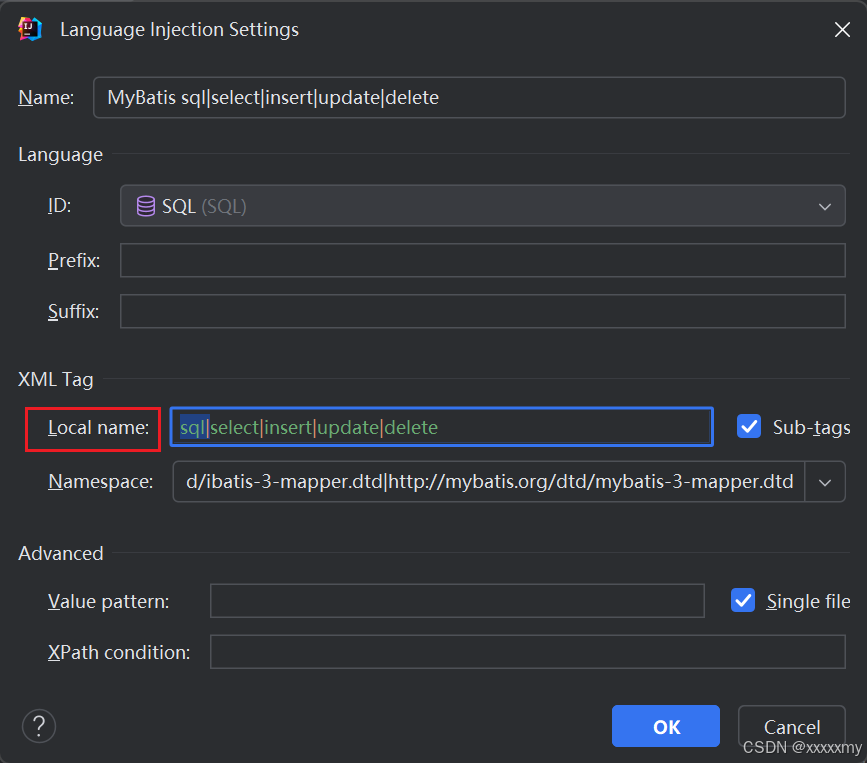This screenshot has height=763, width=867.
Task: Click the SQL database icon in the ID field
Action: coord(145,205)
